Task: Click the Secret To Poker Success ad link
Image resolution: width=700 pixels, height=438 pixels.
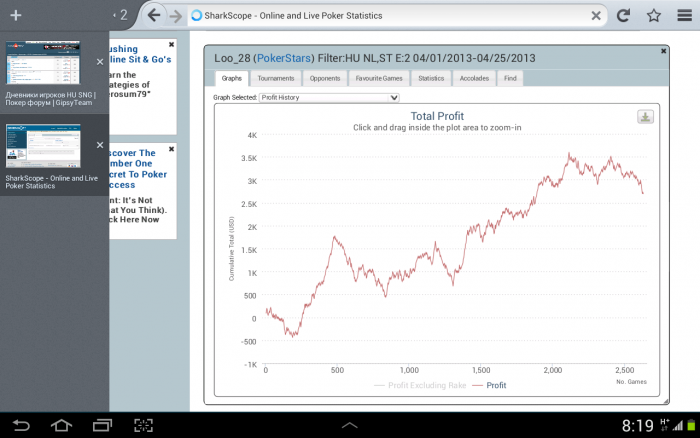Action: (x=138, y=169)
